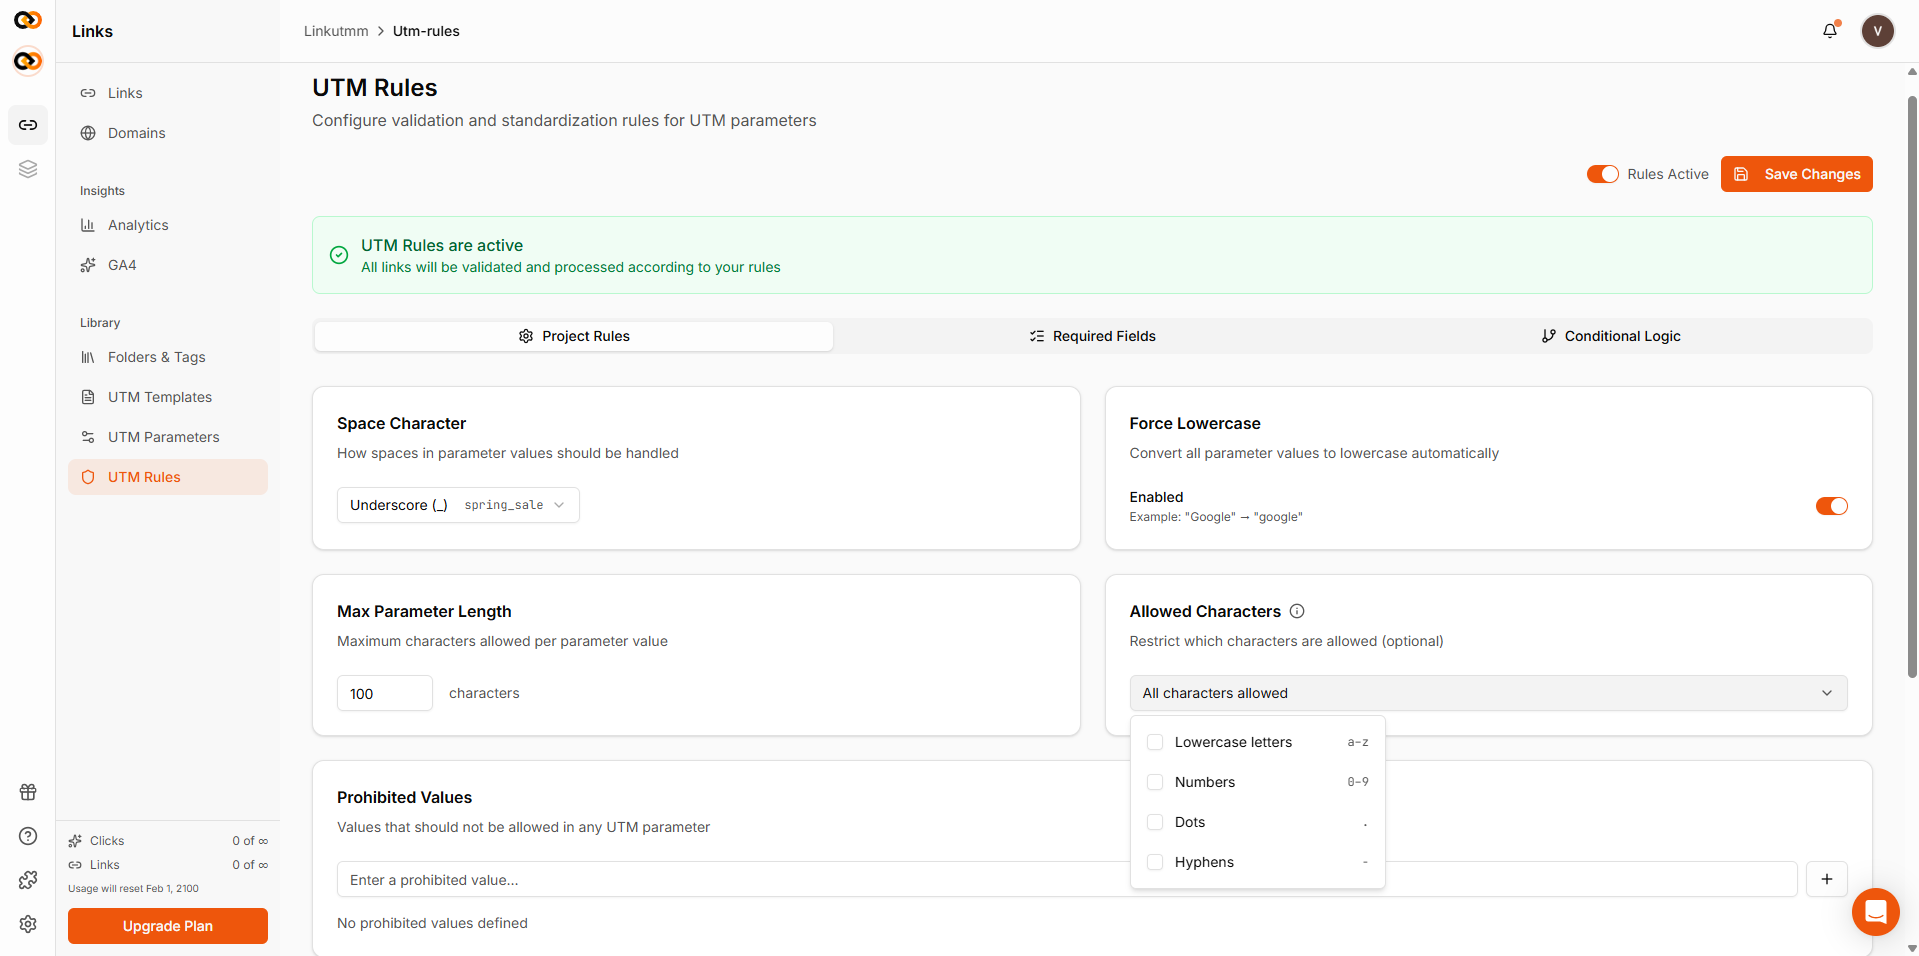1919x956 pixels.
Task: Switch to the Conditional Logic tab
Action: pos(1611,336)
